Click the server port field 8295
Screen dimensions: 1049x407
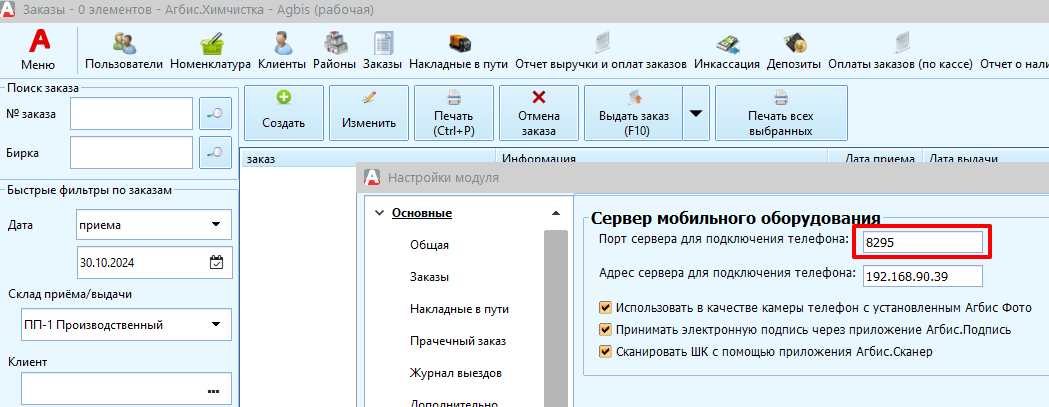point(922,242)
